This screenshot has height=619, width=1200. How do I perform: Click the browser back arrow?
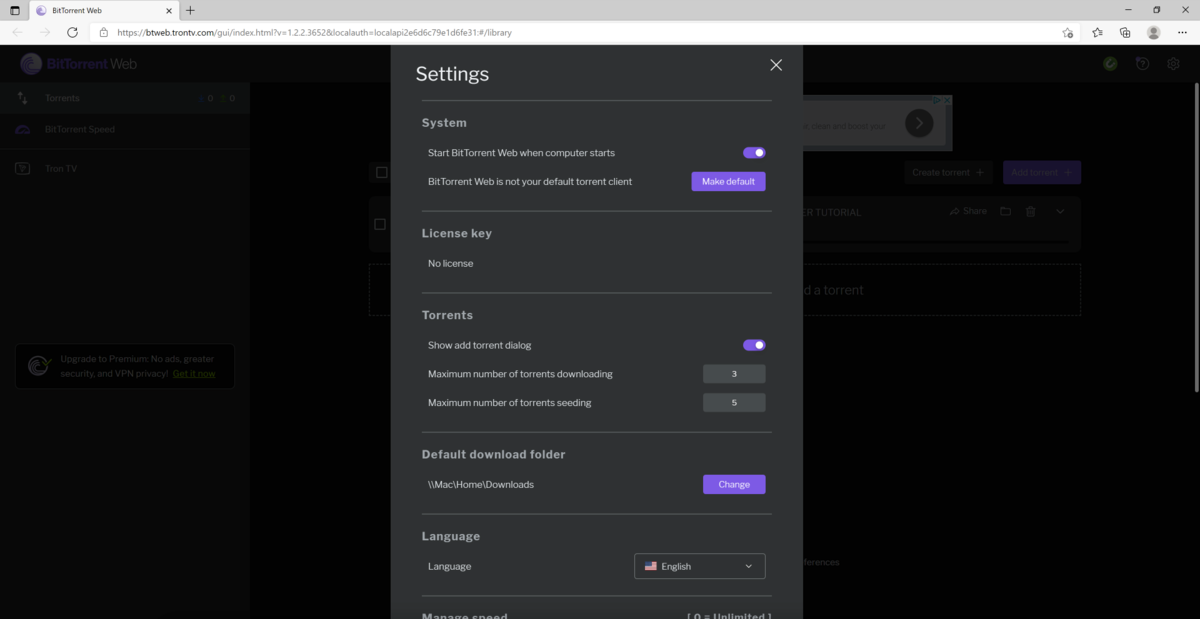point(18,32)
